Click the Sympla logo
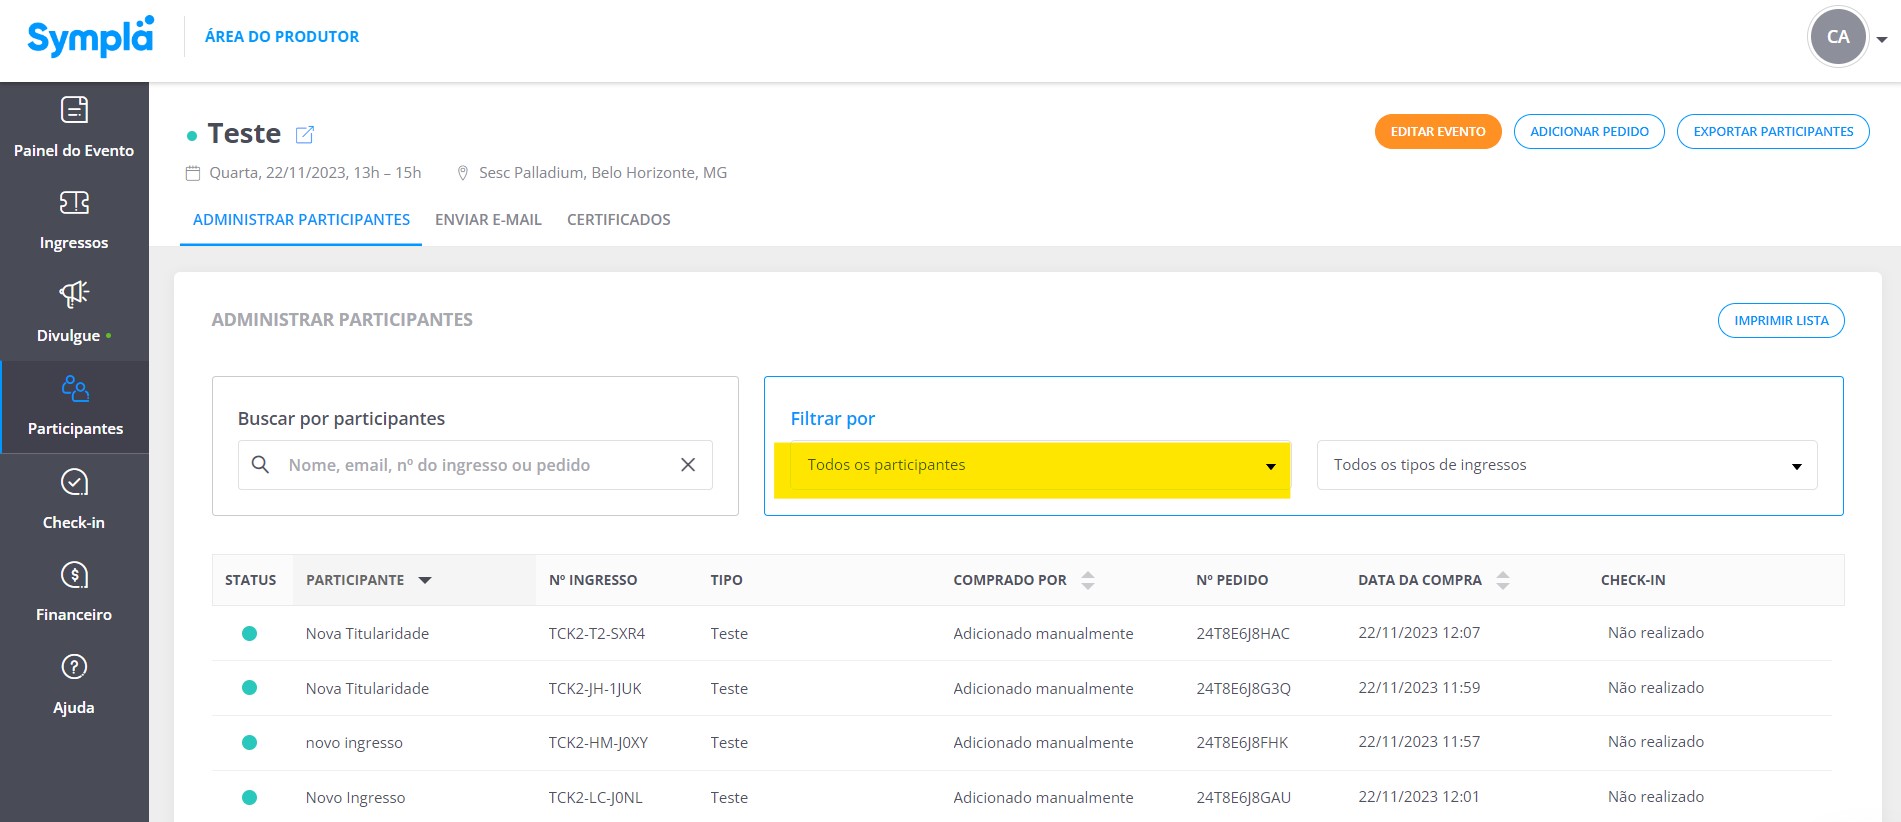Viewport: 1901px width, 822px height. tap(91, 37)
